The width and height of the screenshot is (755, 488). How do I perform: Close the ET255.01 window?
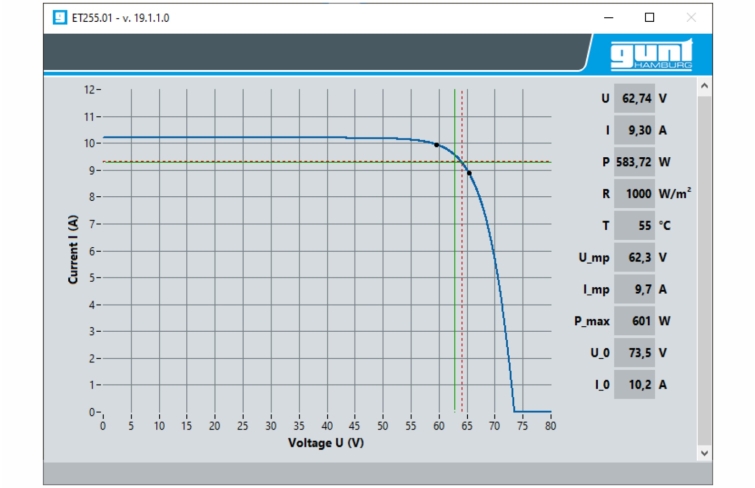pos(691,18)
